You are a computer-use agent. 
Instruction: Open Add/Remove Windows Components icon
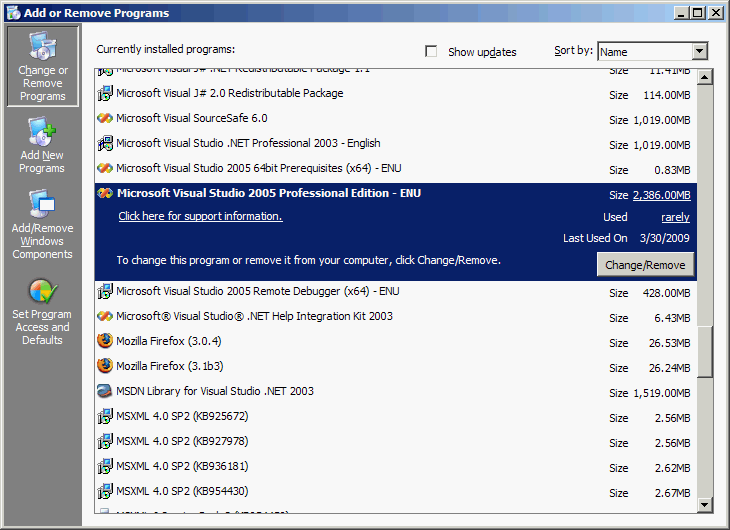pos(42,204)
